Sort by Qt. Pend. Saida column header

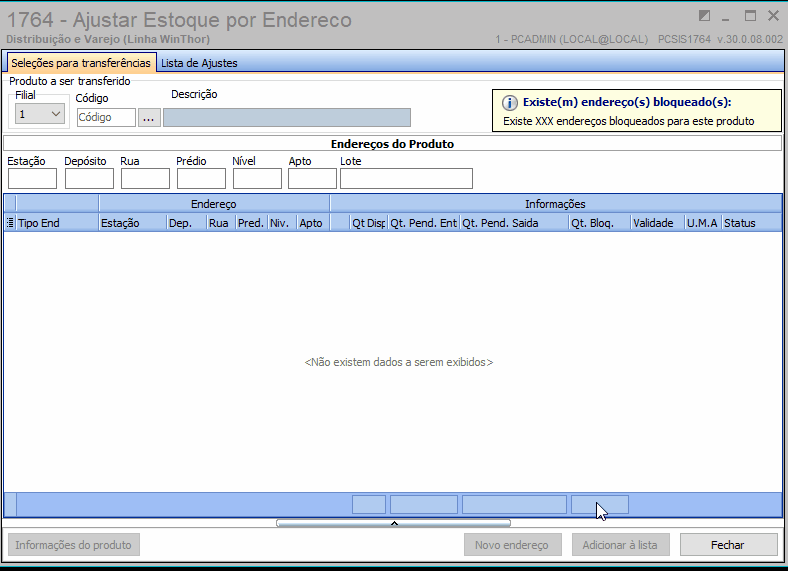click(514, 223)
